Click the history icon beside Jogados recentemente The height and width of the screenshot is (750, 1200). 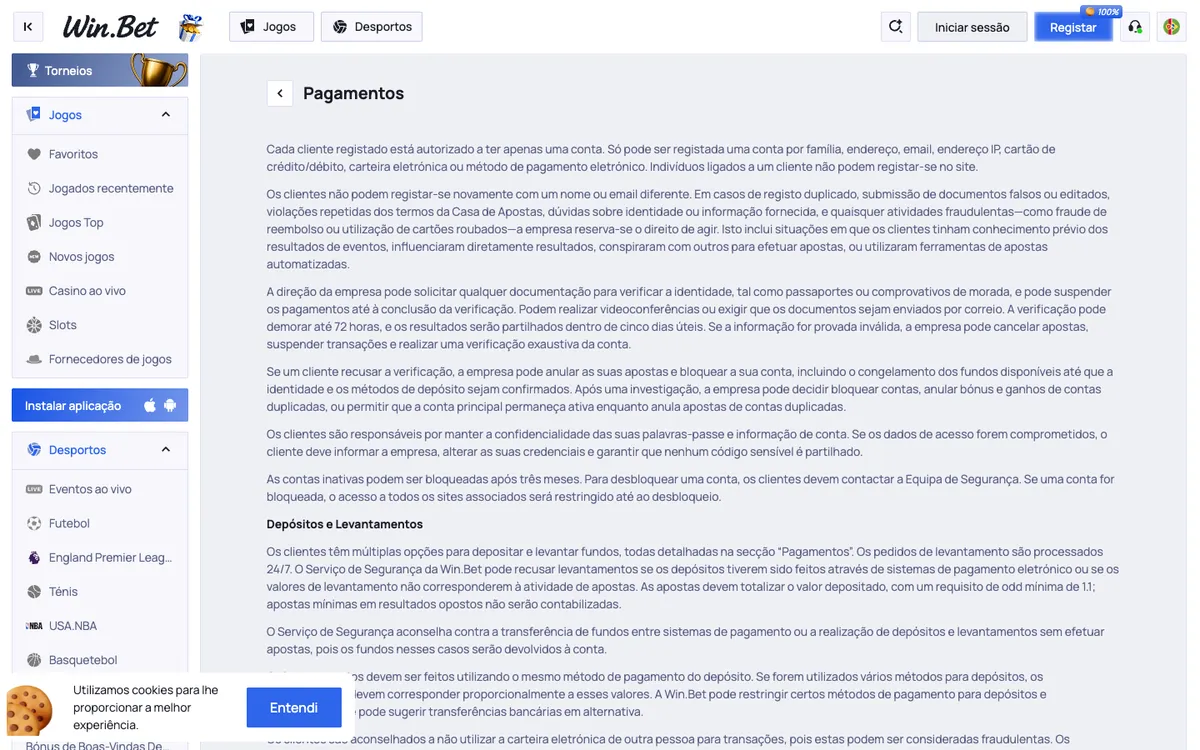pyautogui.click(x=34, y=188)
